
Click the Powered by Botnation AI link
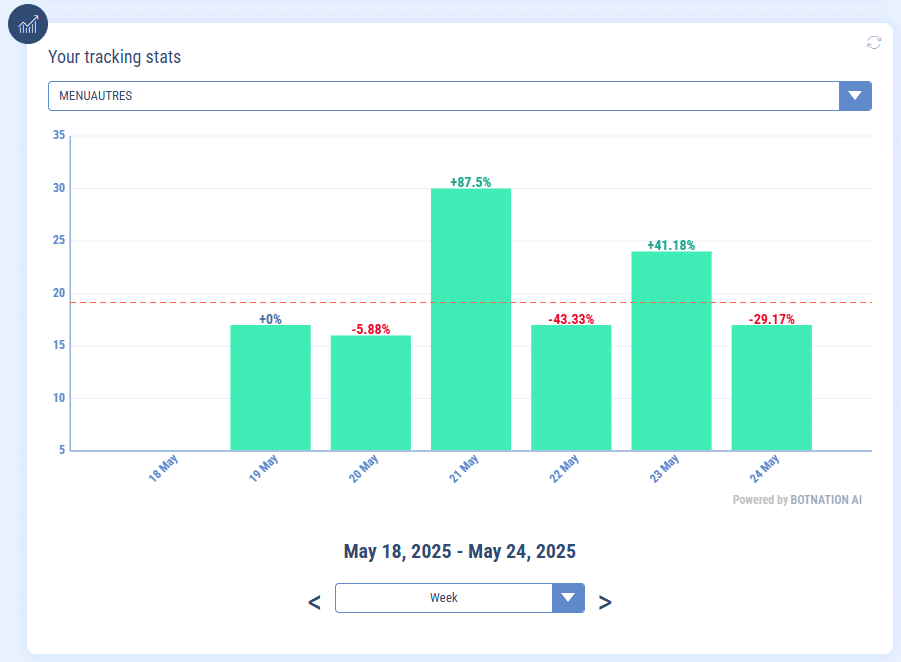pyautogui.click(x=796, y=500)
